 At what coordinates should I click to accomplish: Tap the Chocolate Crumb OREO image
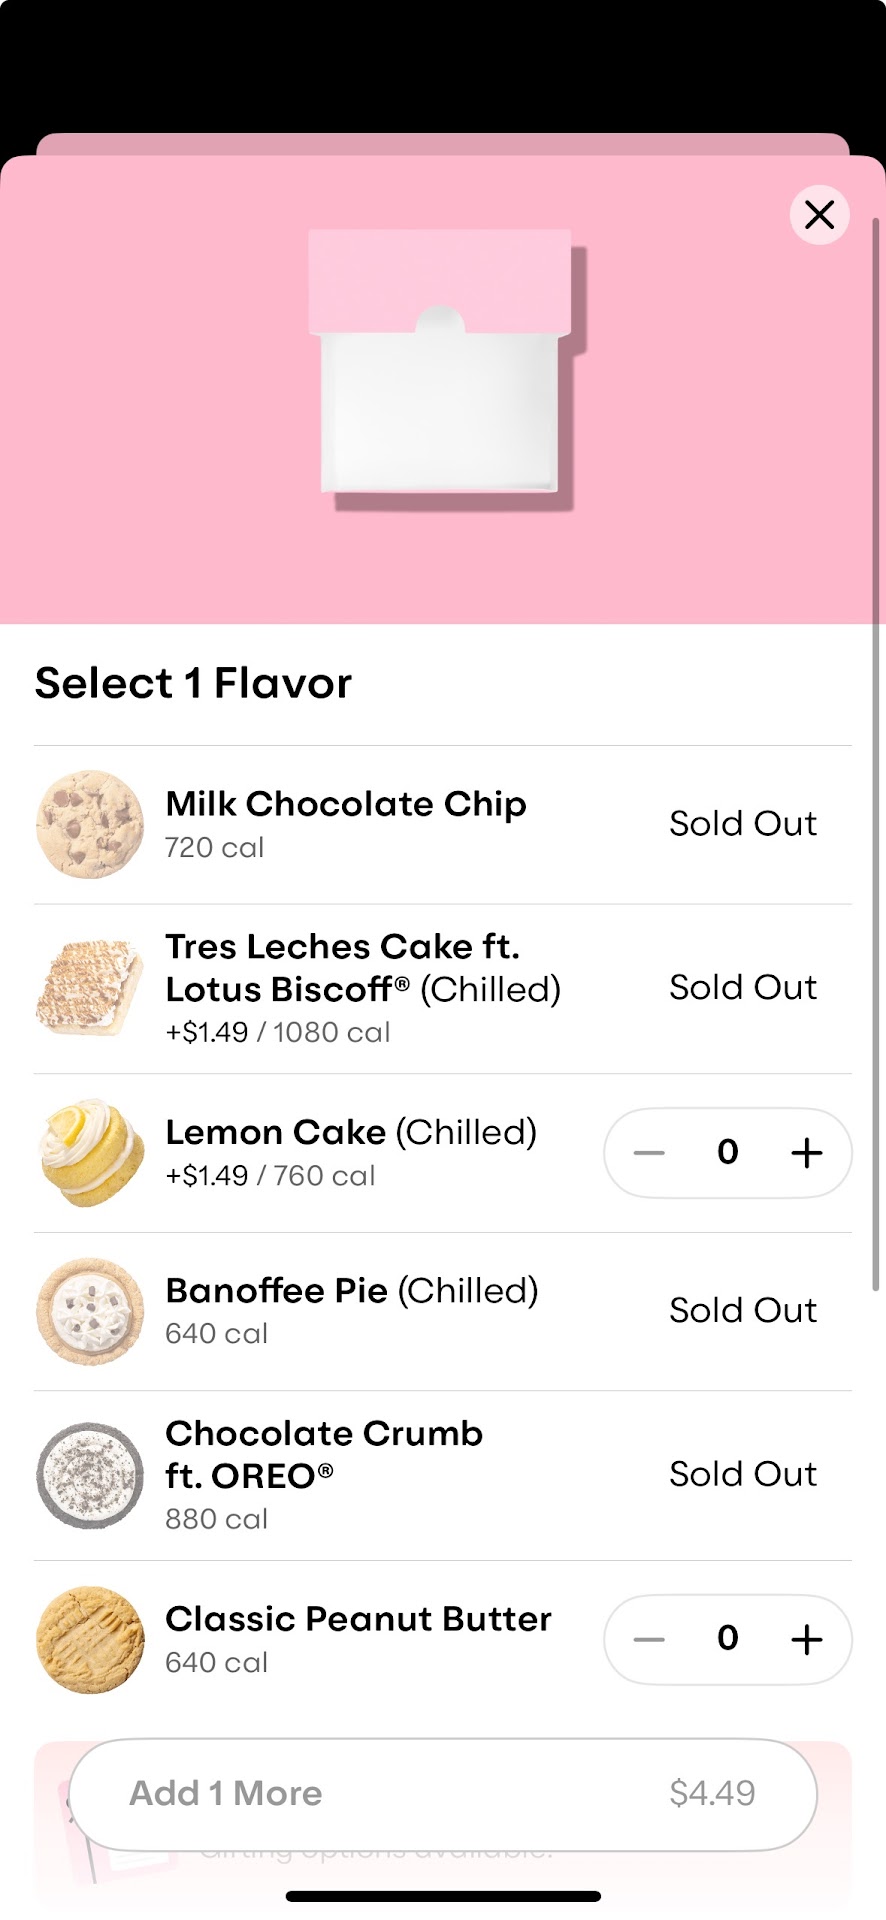(x=90, y=1475)
